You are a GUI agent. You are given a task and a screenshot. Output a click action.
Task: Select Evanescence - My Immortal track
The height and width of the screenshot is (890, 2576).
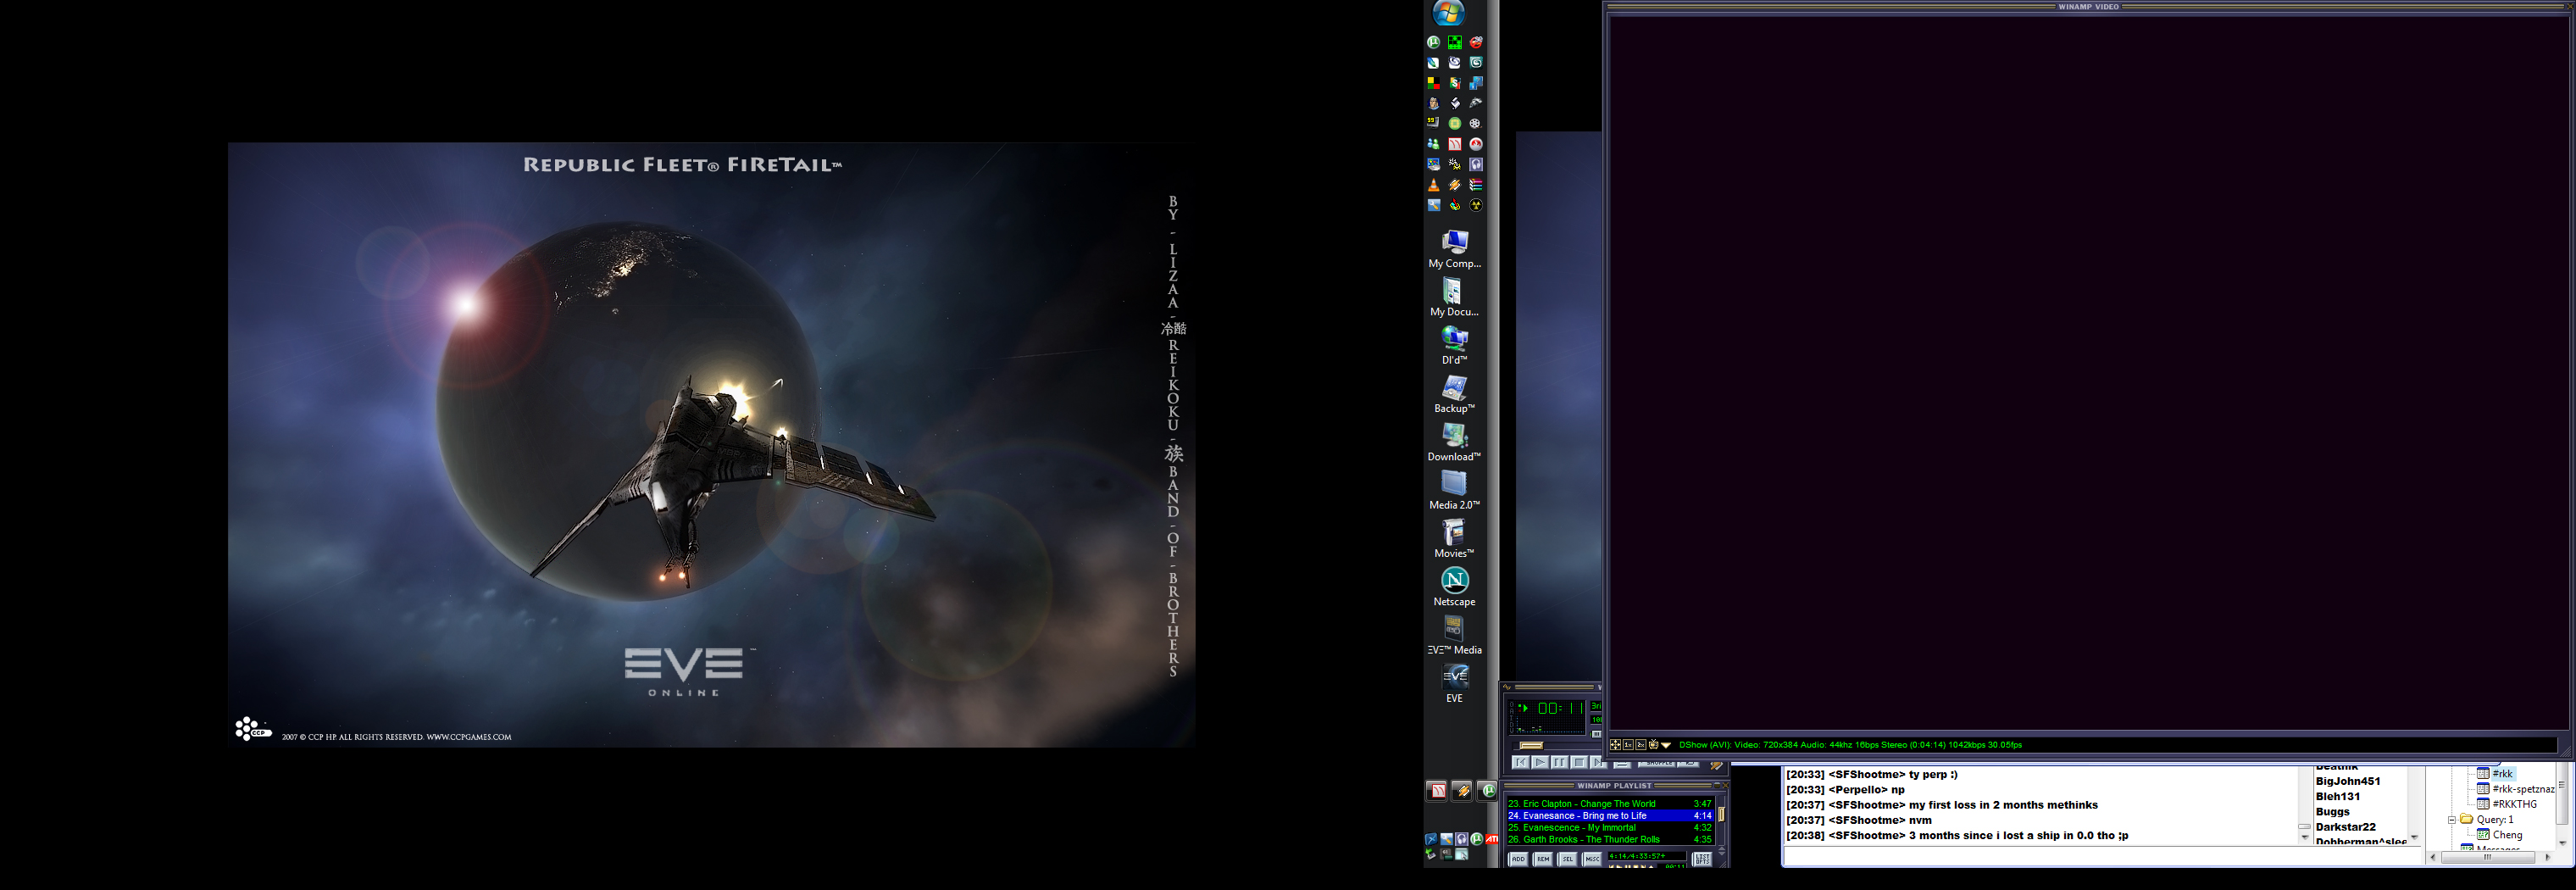(1610, 828)
